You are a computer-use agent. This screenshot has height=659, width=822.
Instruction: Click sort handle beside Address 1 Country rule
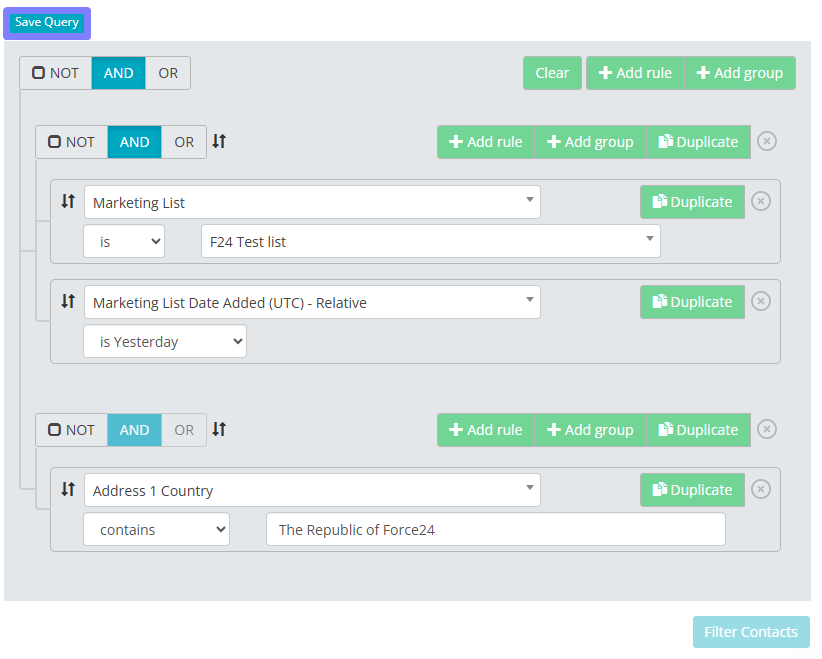click(x=68, y=489)
